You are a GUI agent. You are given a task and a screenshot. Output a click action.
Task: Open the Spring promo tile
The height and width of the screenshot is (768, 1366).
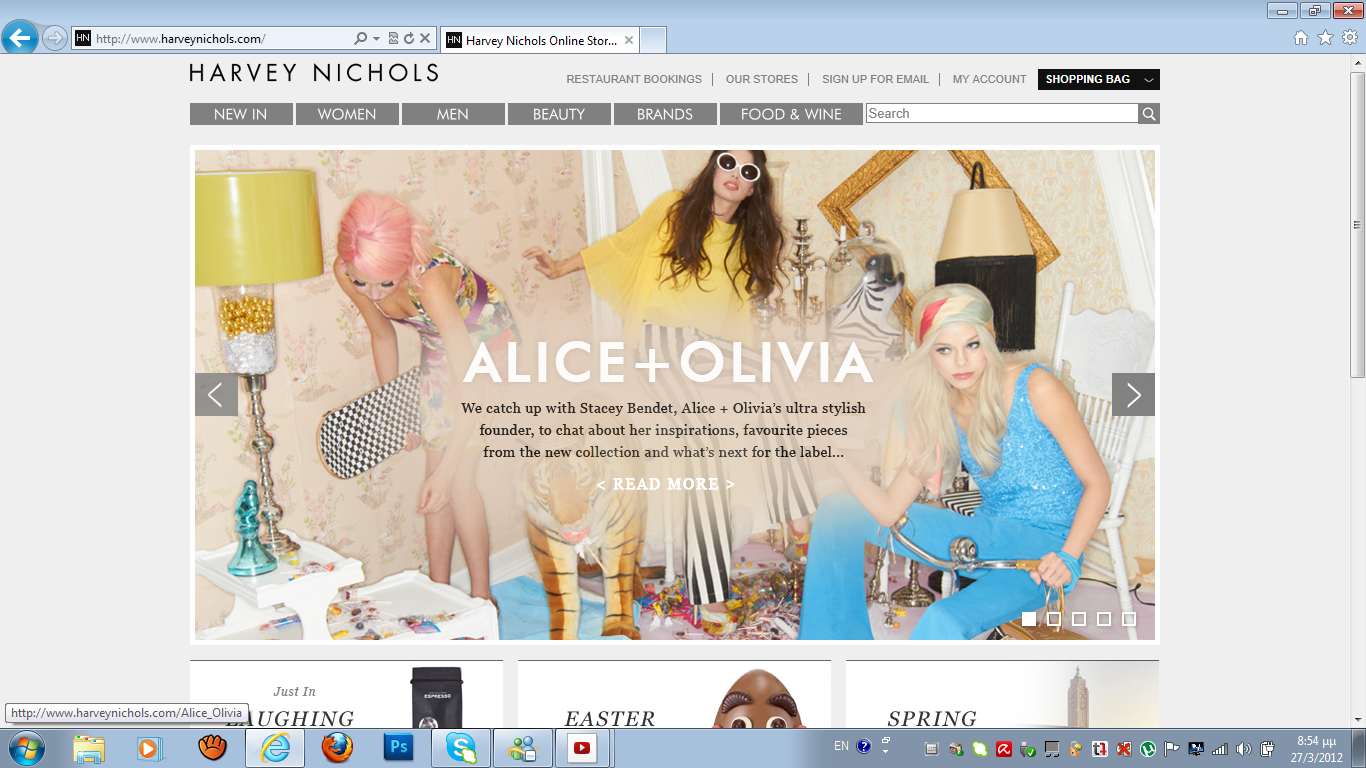click(x=1002, y=694)
